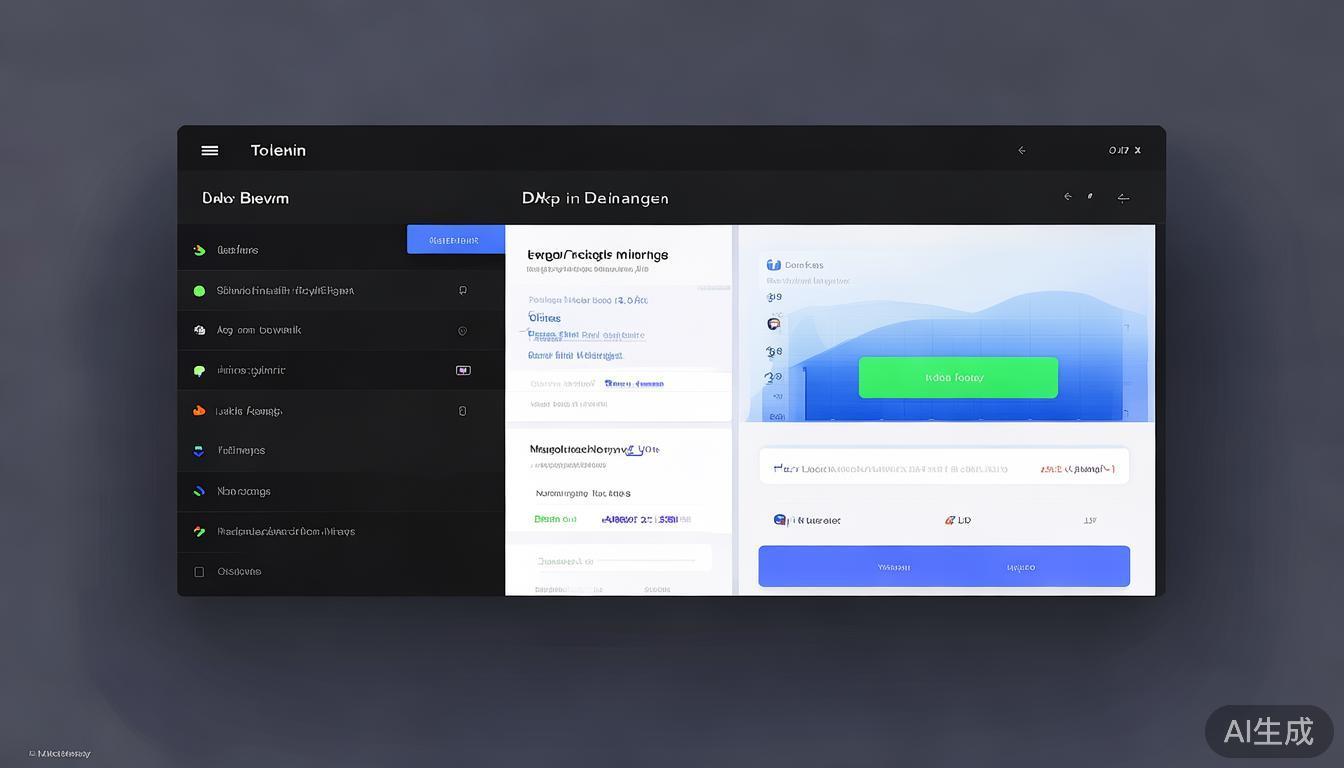Viewport: 1344px width, 768px height.
Task: Click the rightmost arrow icon in the dark header bar
Action: tap(1123, 198)
